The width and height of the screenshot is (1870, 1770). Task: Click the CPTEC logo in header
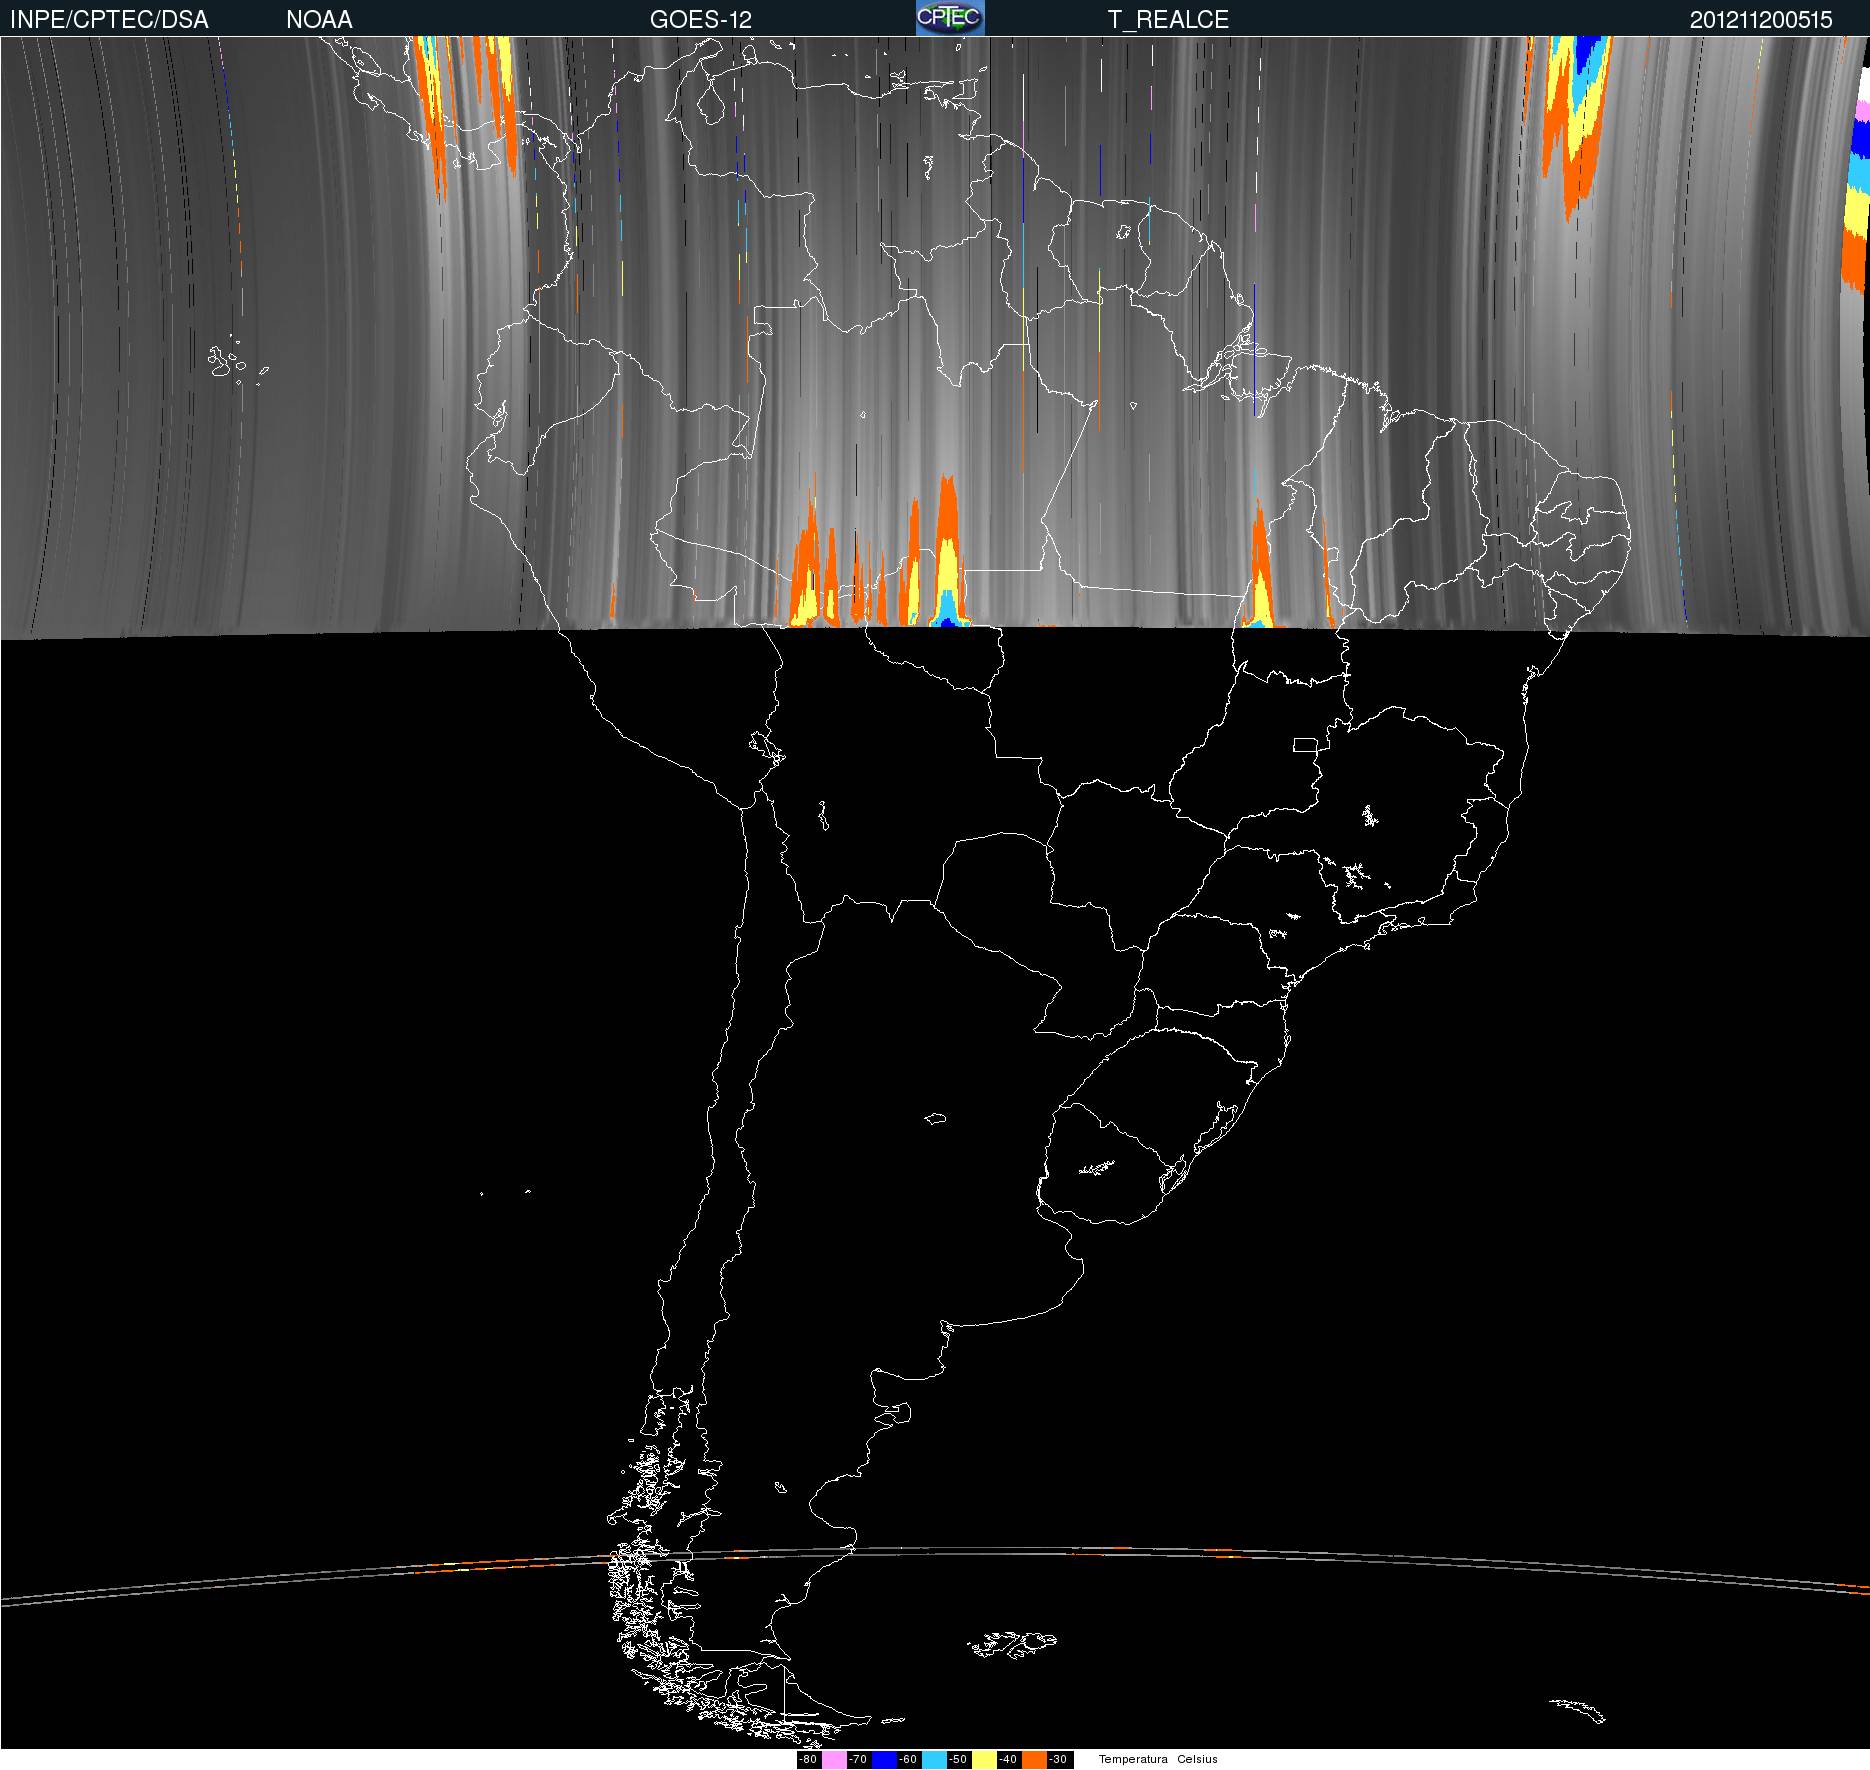[x=950, y=18]
